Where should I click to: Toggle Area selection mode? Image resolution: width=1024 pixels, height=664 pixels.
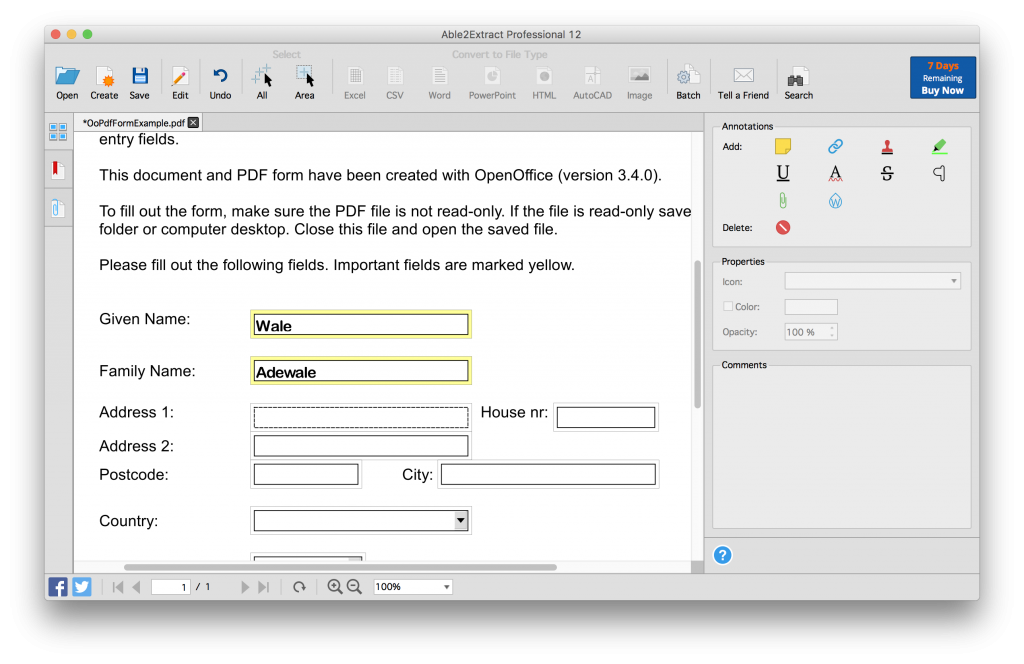(x=305, y=80)
